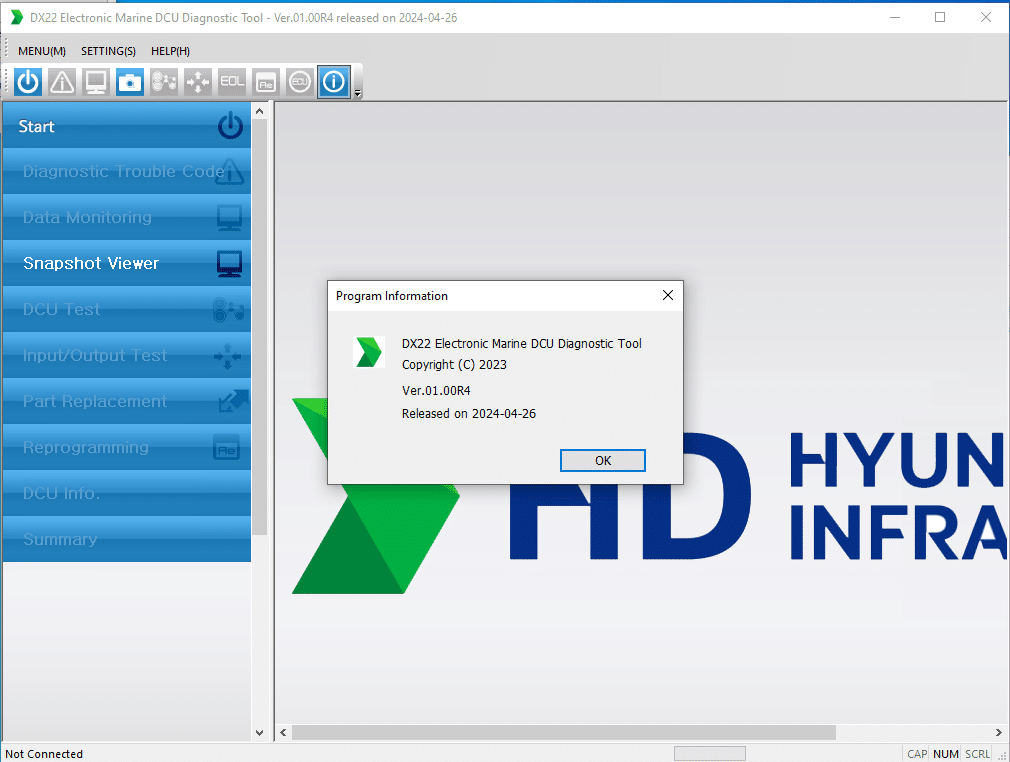Click the Input/Output arrows toolbar icon

[198, 82]
